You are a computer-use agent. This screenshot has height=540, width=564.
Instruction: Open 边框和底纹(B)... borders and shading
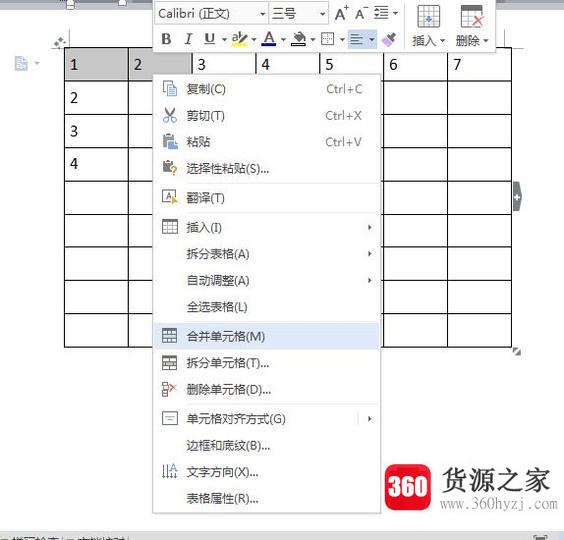pos(267,446)
